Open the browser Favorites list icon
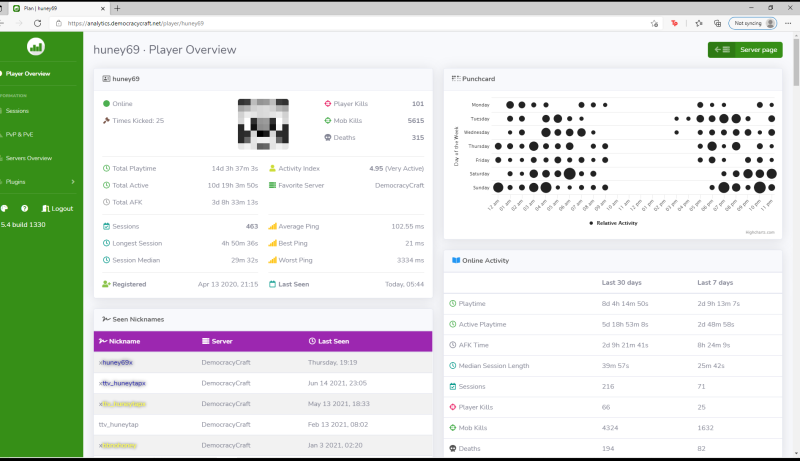Image resolution: width=800 pixels, height=461 pixels. (x=699, y=23)
